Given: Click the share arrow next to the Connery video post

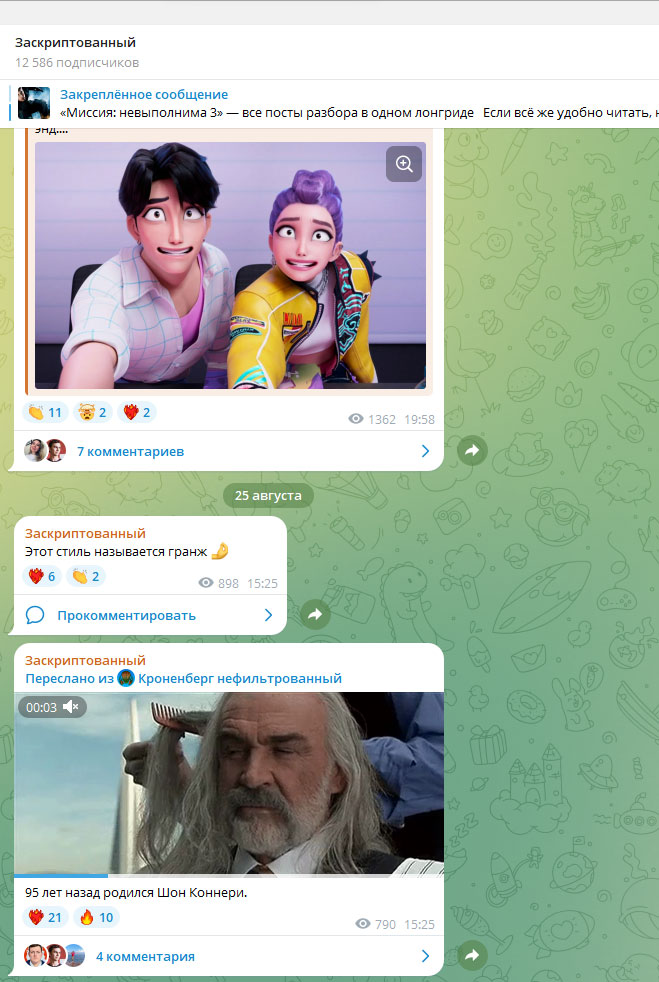Looking at the screenshot, I should point(472,956).
